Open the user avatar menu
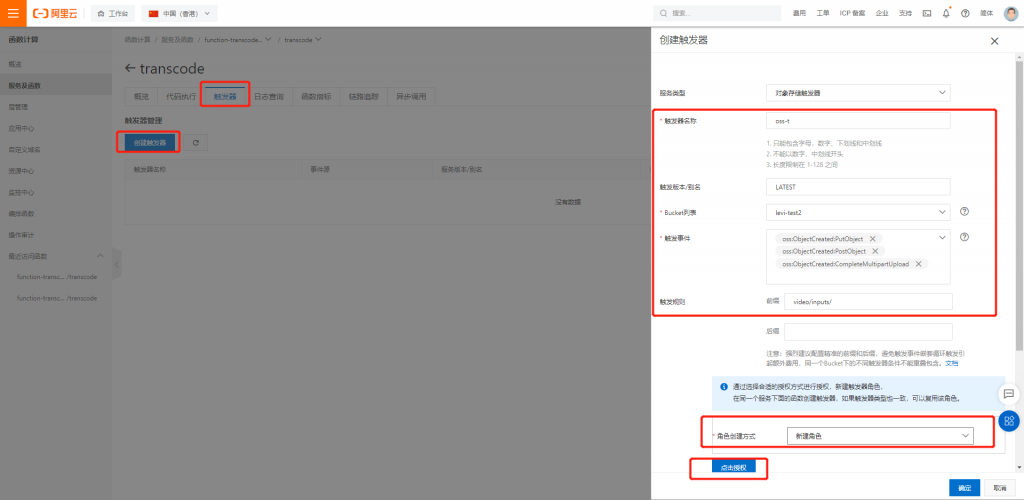 (x=1011, y=13)
